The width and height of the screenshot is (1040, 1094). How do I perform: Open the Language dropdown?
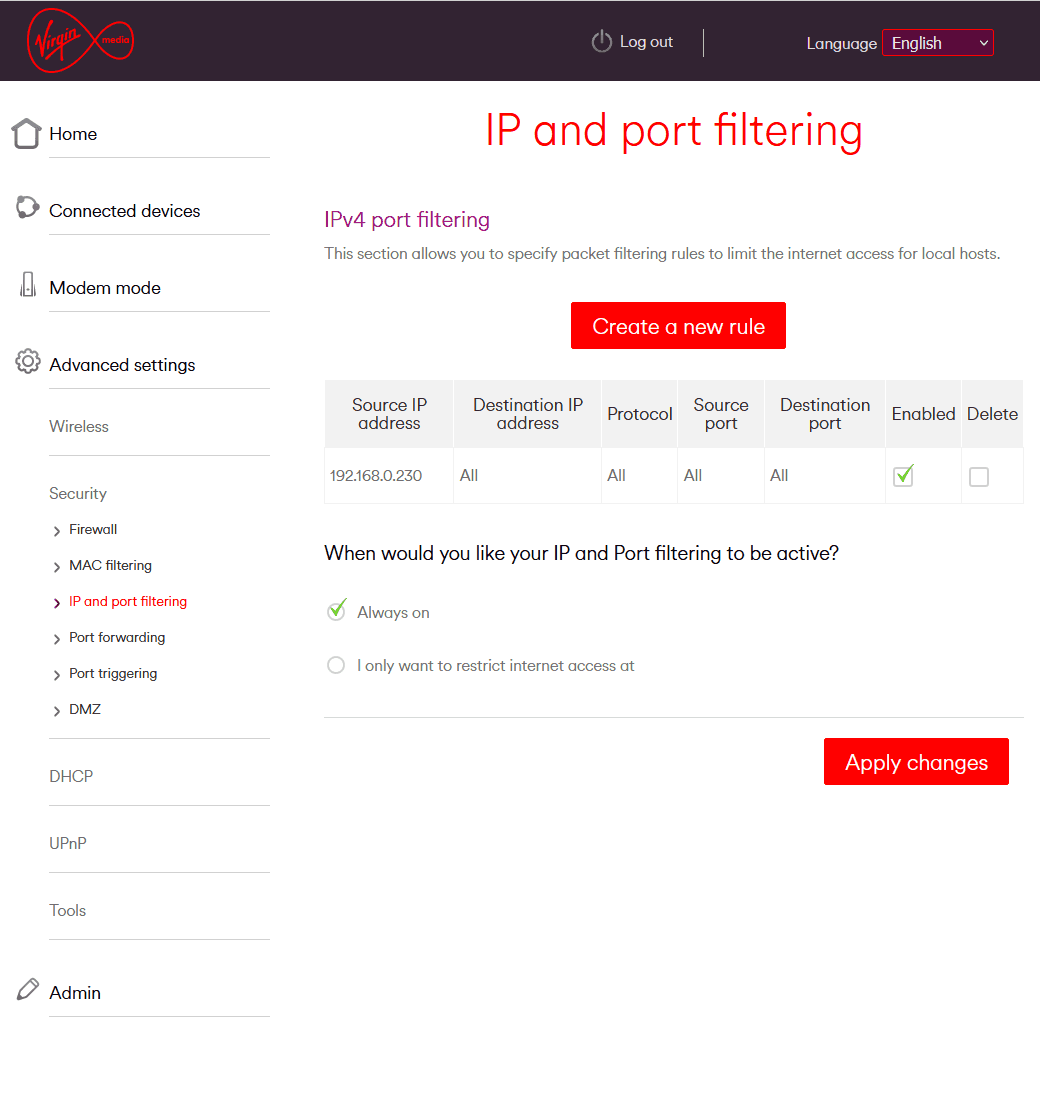937,43
